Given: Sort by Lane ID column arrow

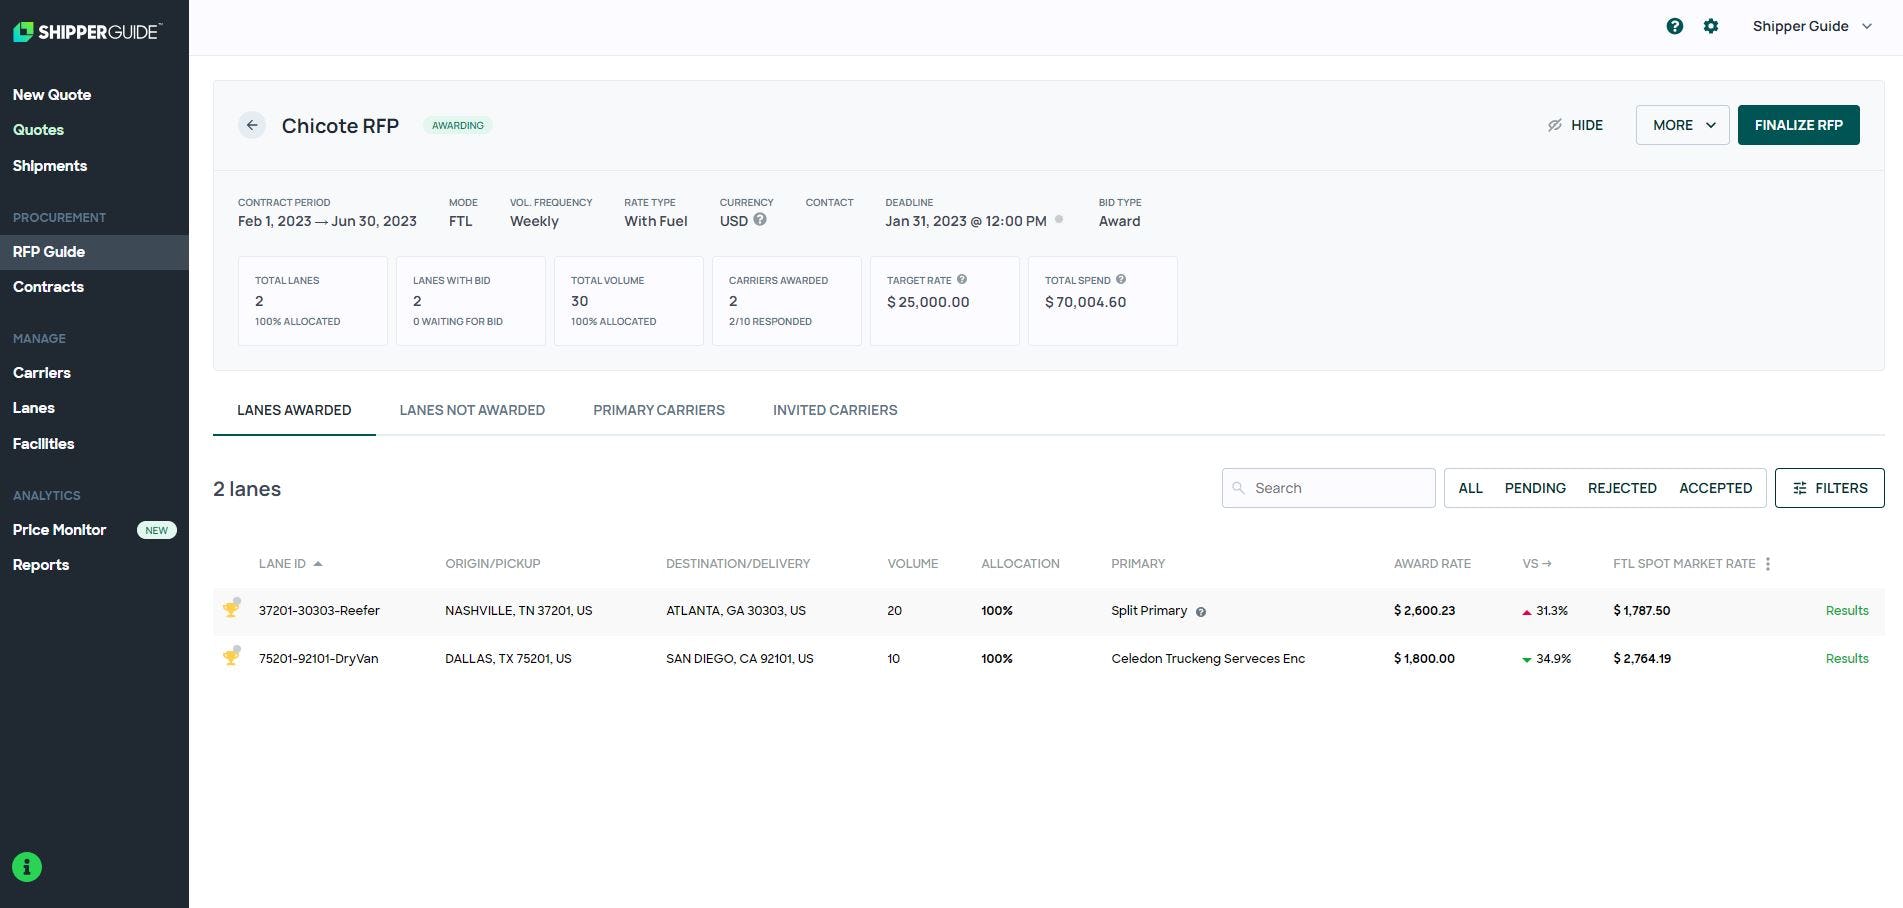Looking at the screenshot, I should [x=318, y=564].
